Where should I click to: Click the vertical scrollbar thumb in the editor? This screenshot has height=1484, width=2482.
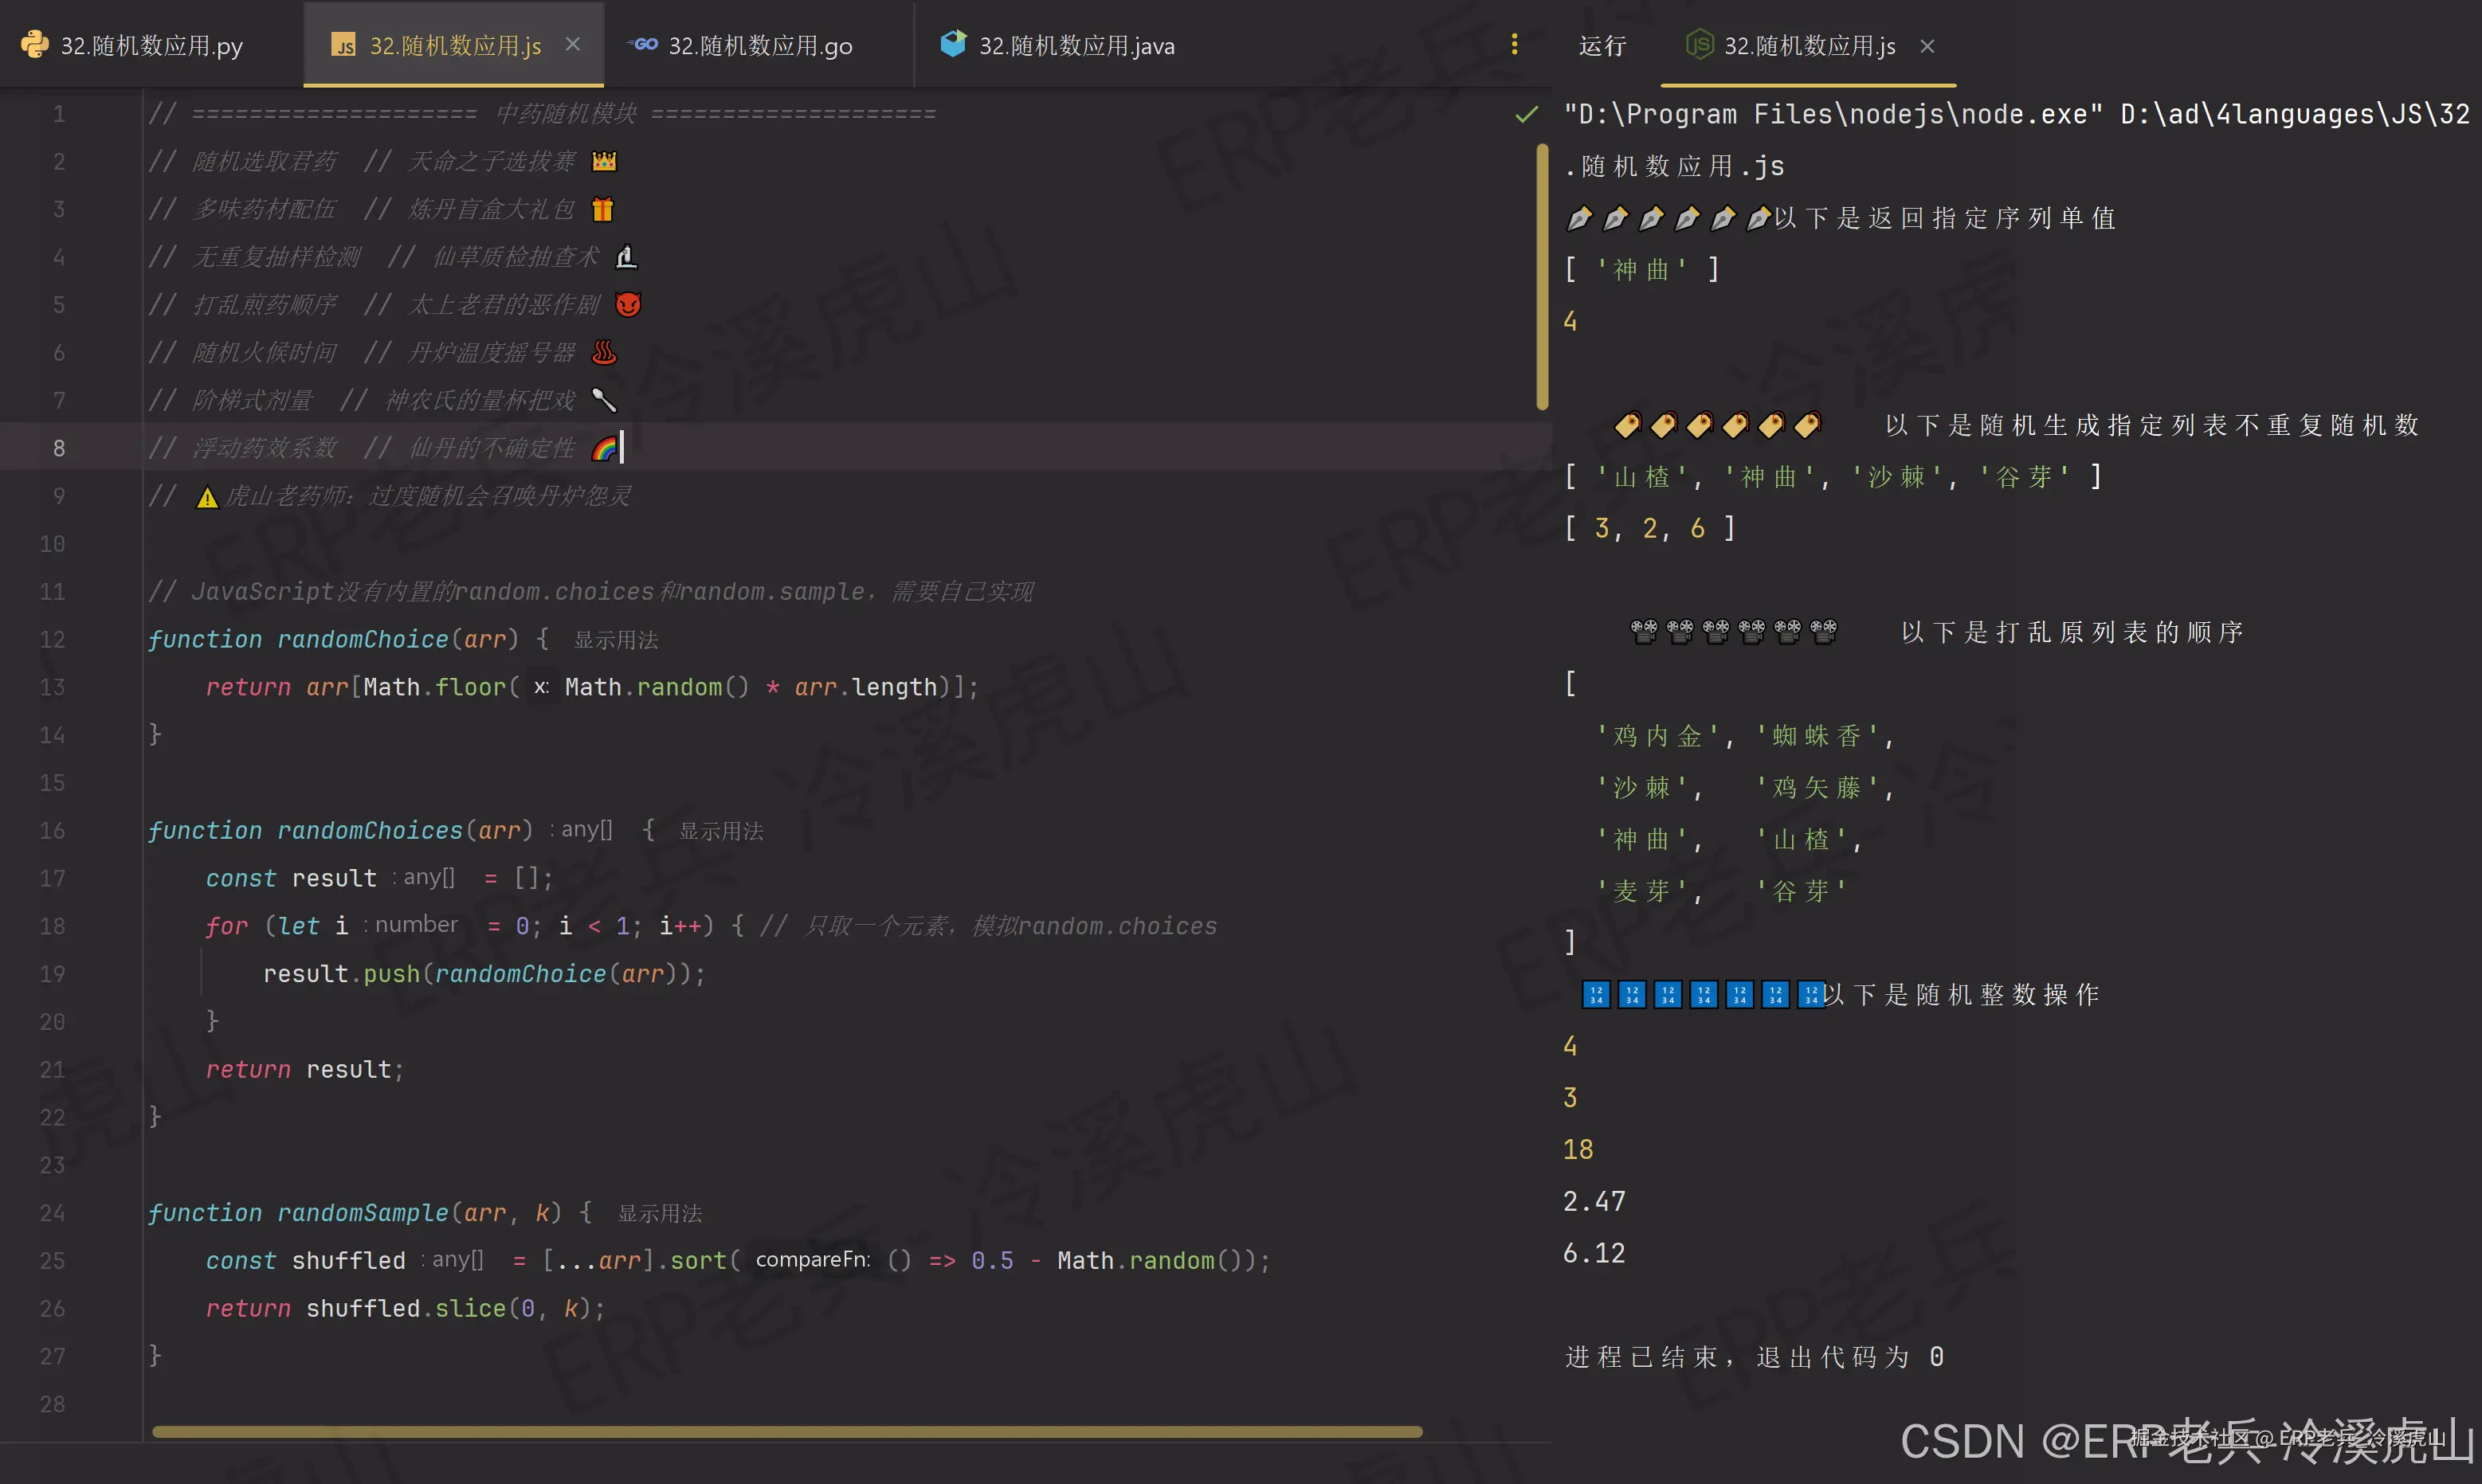(x=1542, y=277)
